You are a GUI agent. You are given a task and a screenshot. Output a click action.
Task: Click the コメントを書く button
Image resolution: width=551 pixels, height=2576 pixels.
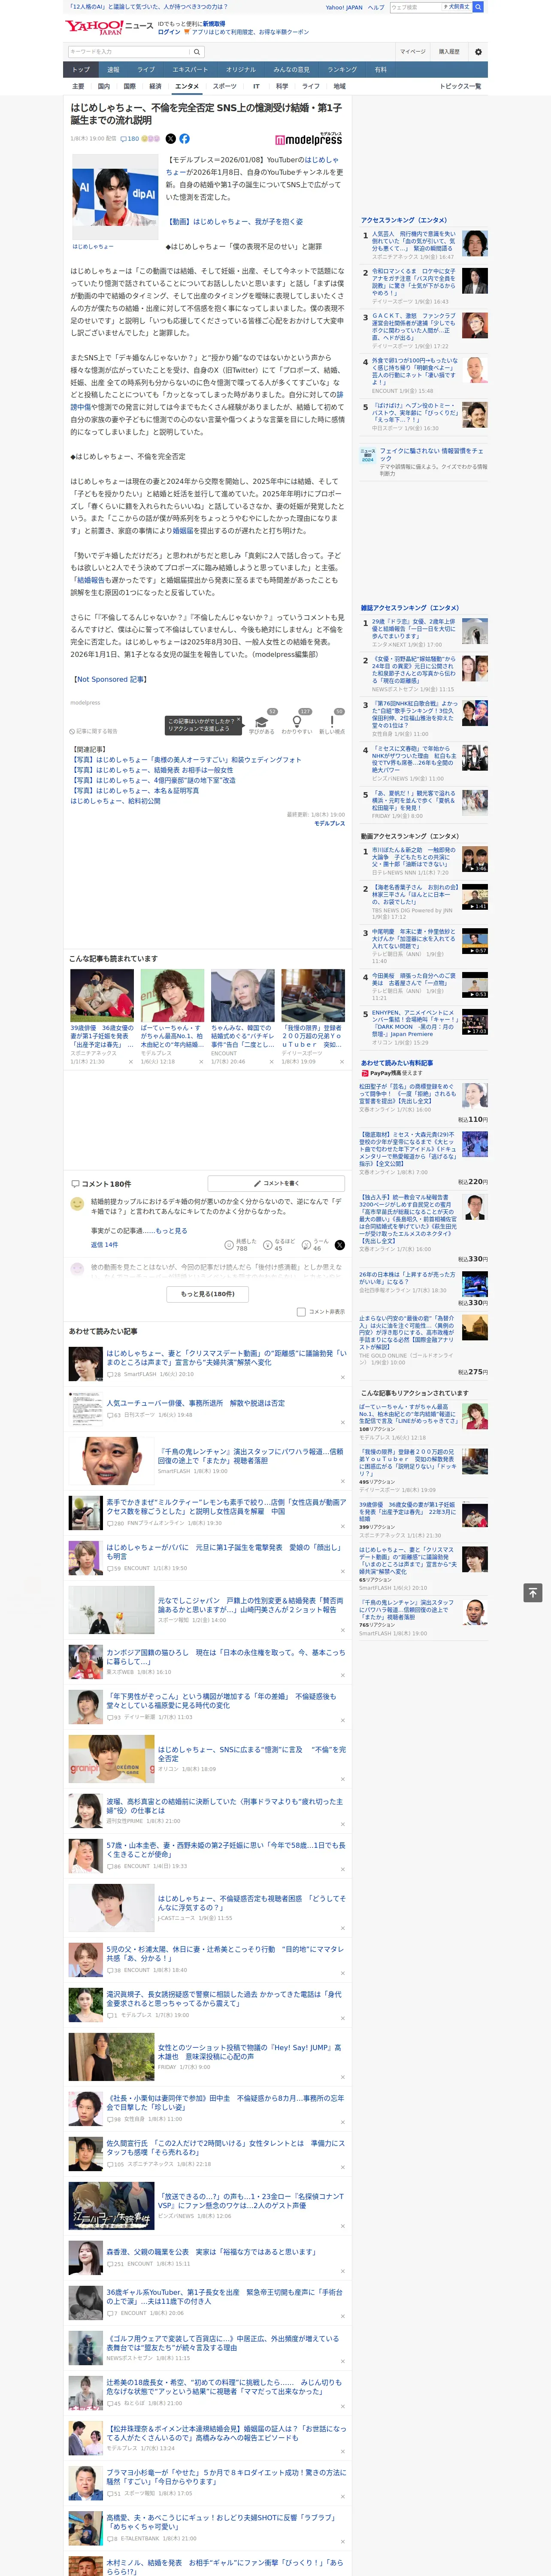[x=275, y=1183]
